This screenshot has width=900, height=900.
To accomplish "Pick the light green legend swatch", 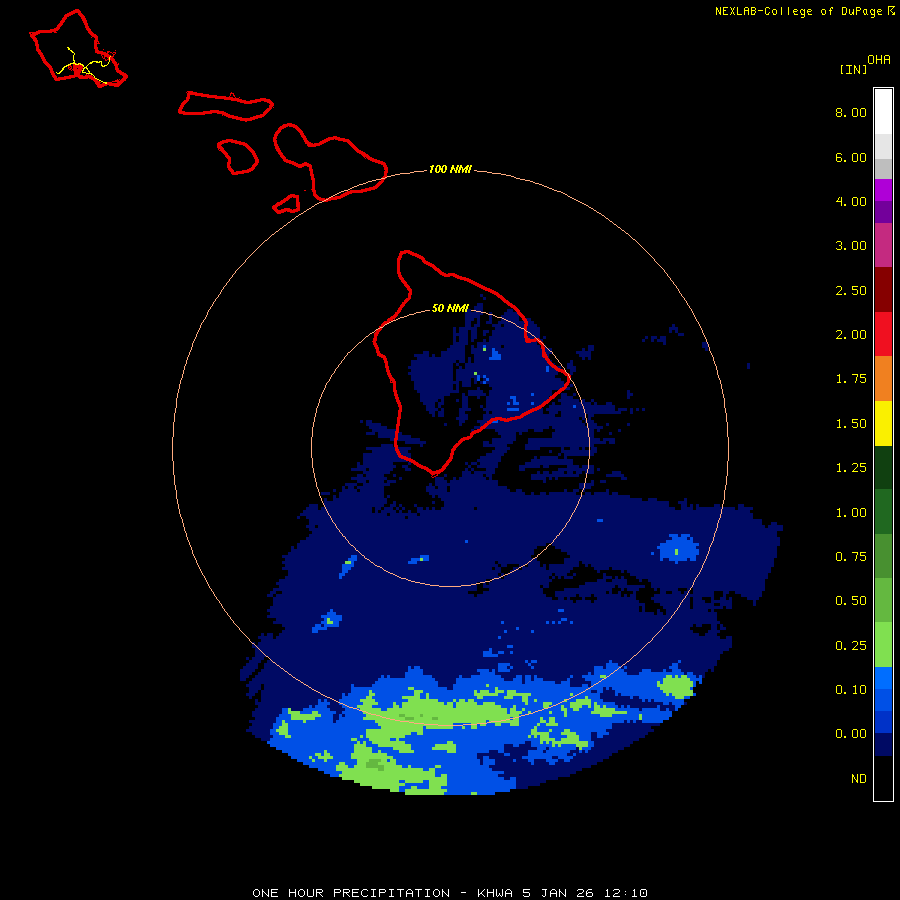I will 883,645.
